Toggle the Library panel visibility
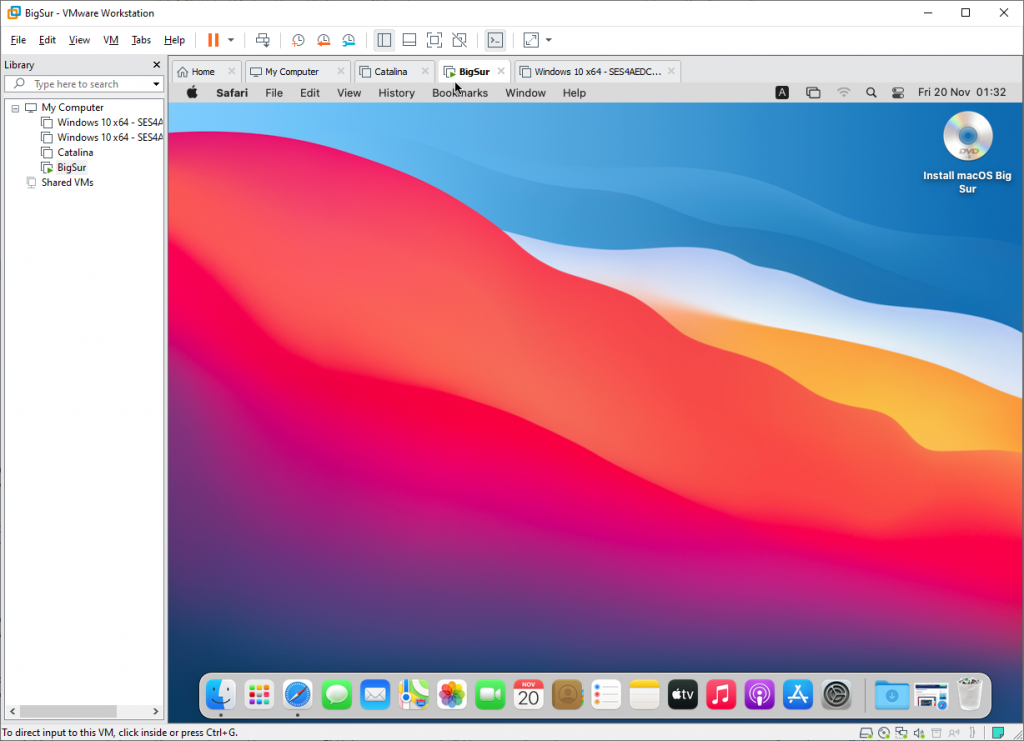The width and height of the screenshot is (1024, 741). (385, 40)
